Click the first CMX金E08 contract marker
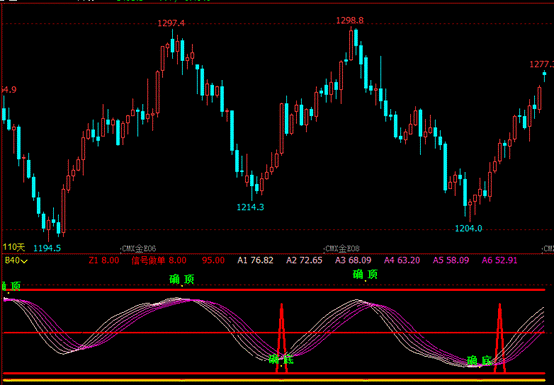The image size is (554, 385). tap(138, 249)
